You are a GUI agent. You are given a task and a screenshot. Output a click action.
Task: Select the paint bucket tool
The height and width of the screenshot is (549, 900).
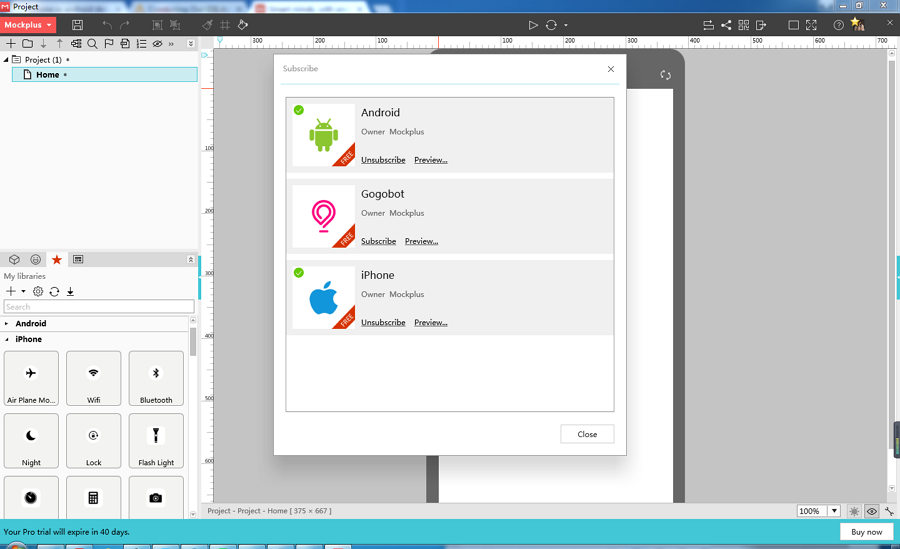pos(243,25)
